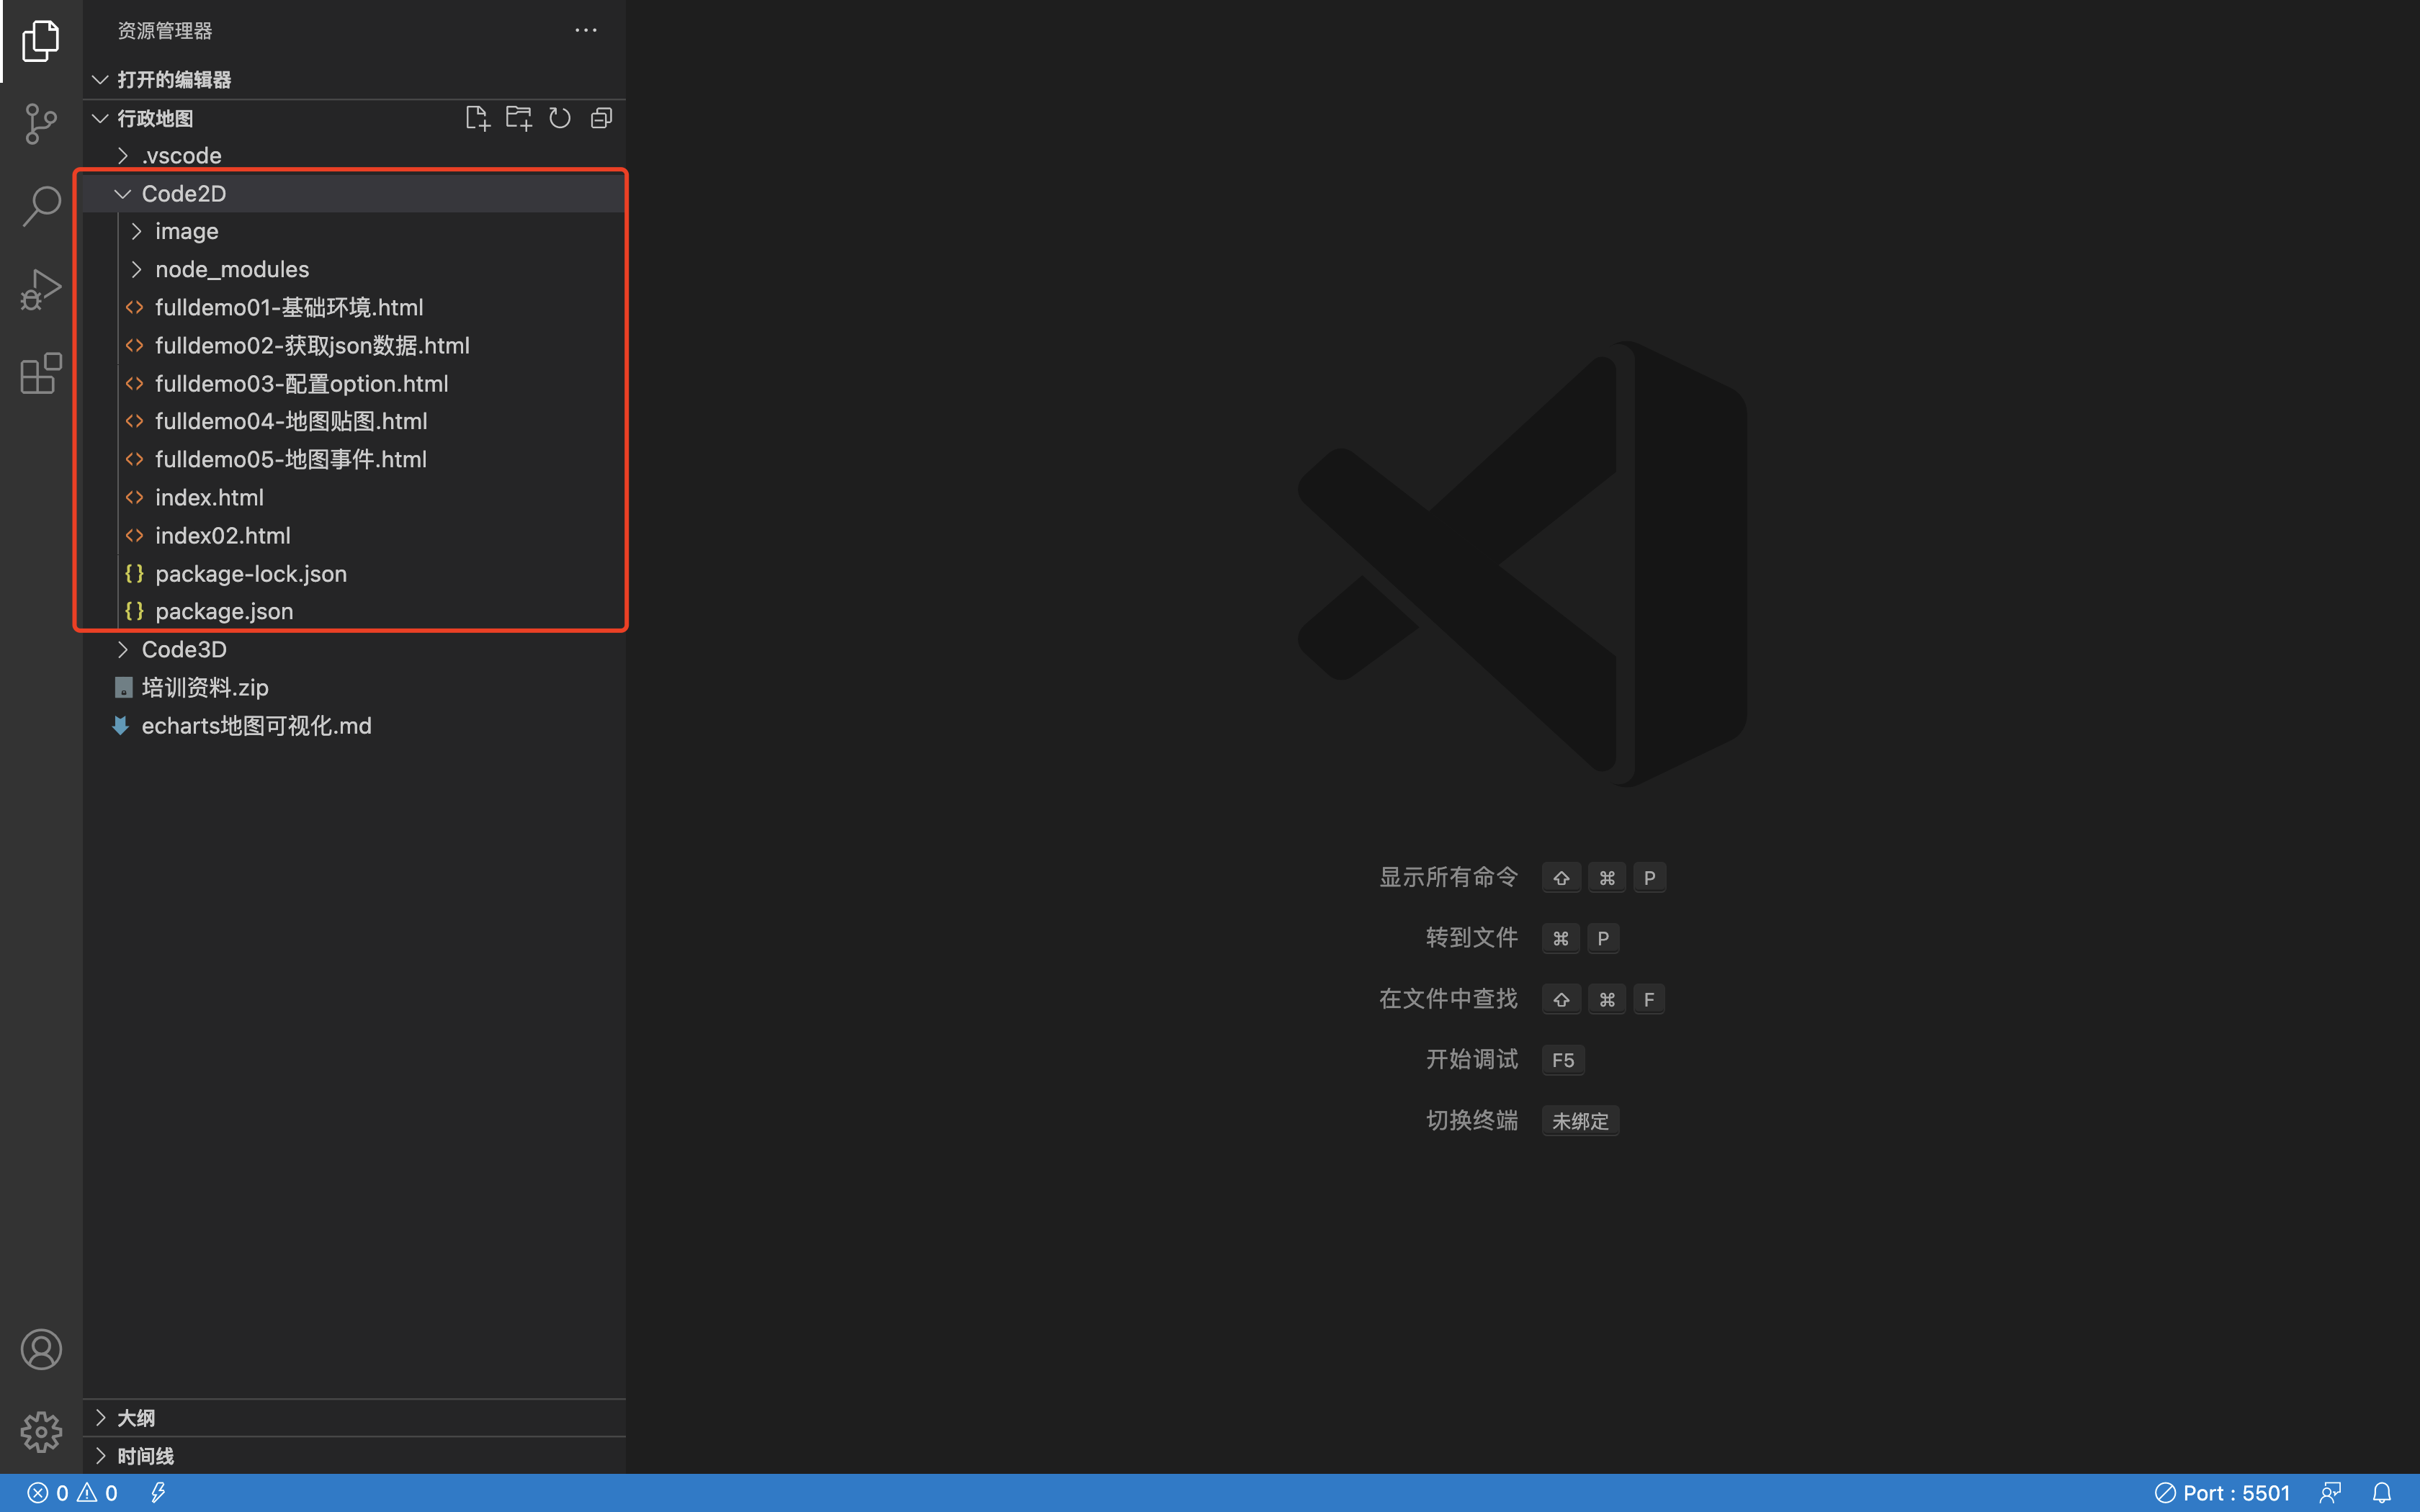Open the explorer more actions (...) menu
This screenshot has height=1512, width=2420.
coord(586,31)
